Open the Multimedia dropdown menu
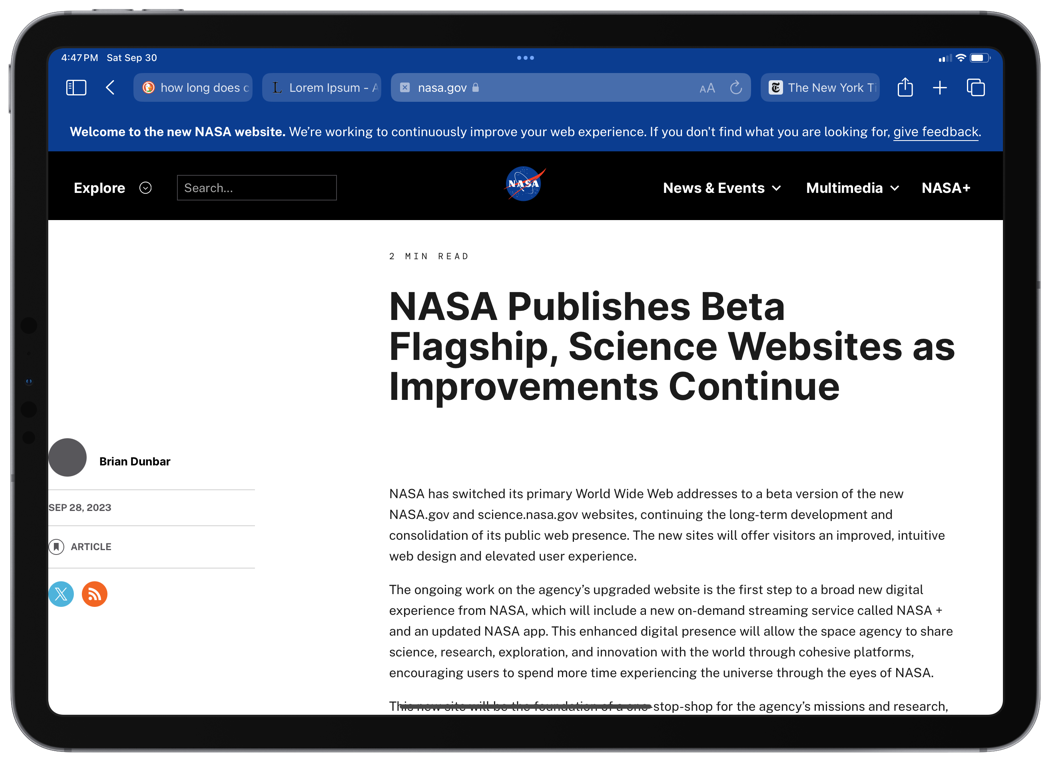 [x=852, y=188]
